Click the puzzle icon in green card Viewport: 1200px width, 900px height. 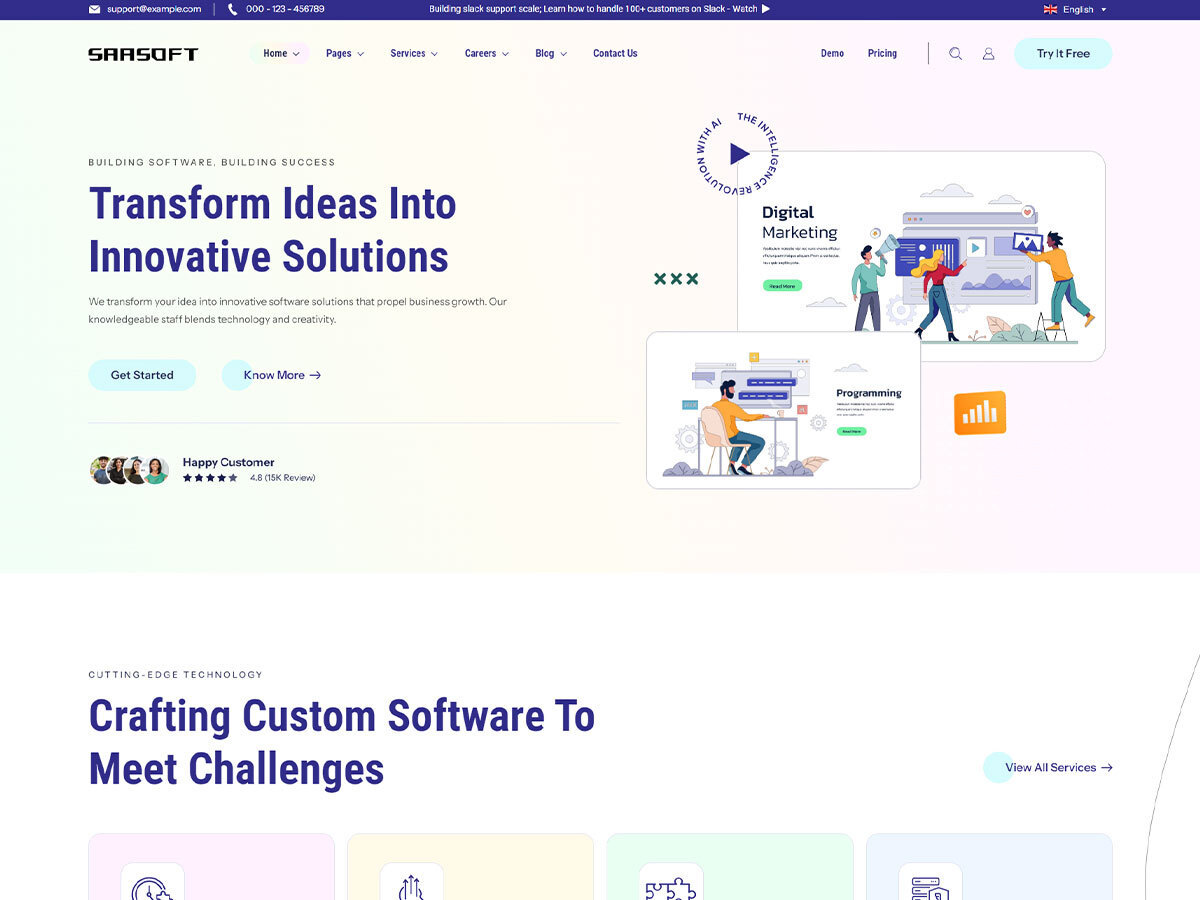pyautogui.click(x=670, y=885)
